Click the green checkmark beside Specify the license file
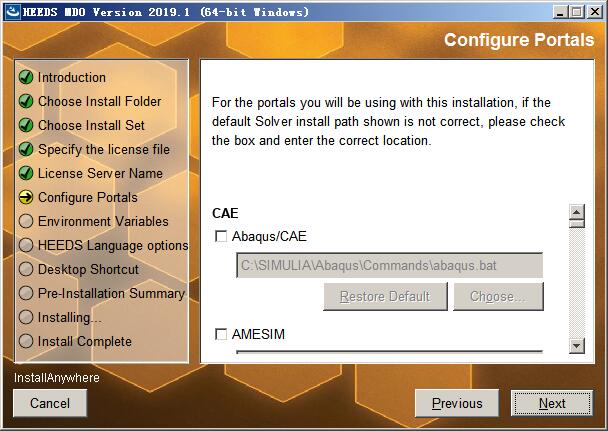 [26, 149]
